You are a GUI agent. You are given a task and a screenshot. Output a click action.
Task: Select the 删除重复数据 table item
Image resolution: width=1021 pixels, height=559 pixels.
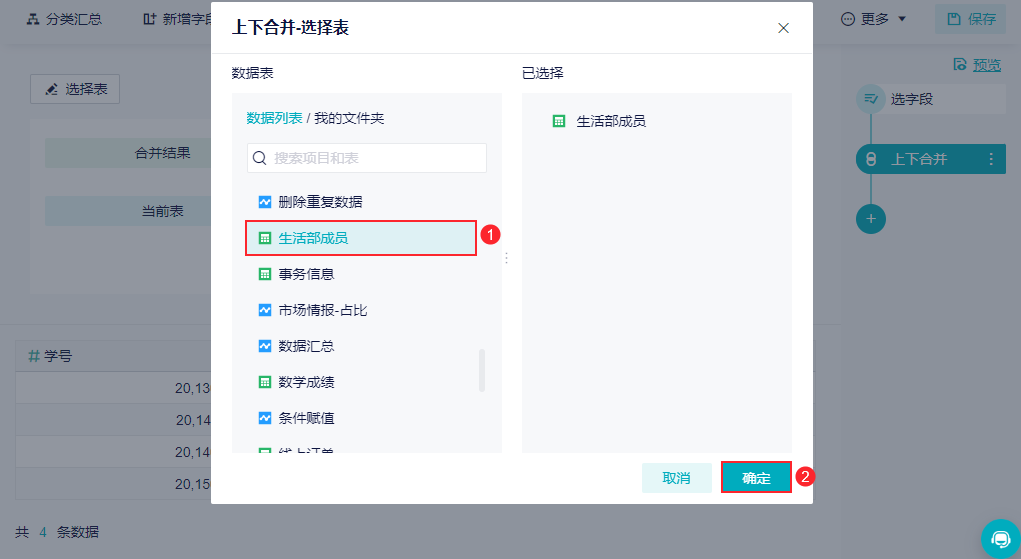[x=320, y=202]
